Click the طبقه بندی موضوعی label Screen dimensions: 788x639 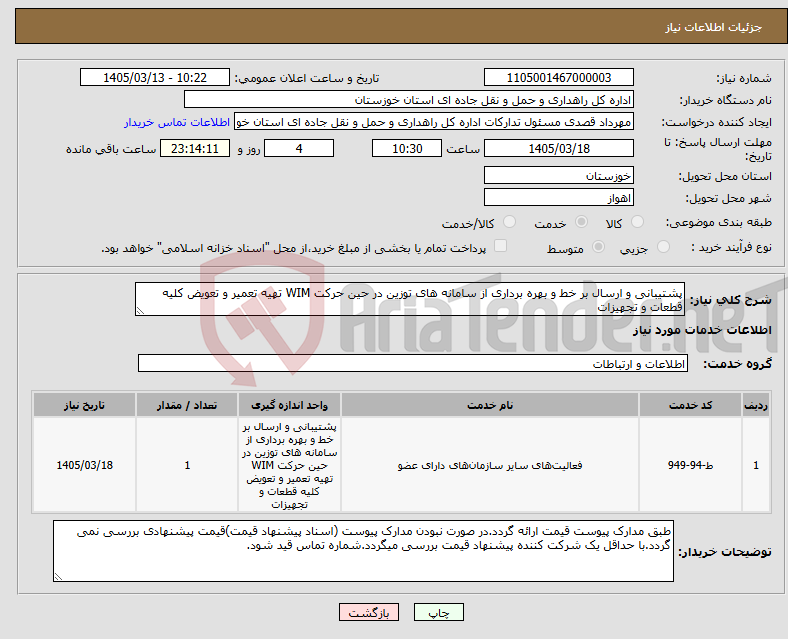coord(719,222)
